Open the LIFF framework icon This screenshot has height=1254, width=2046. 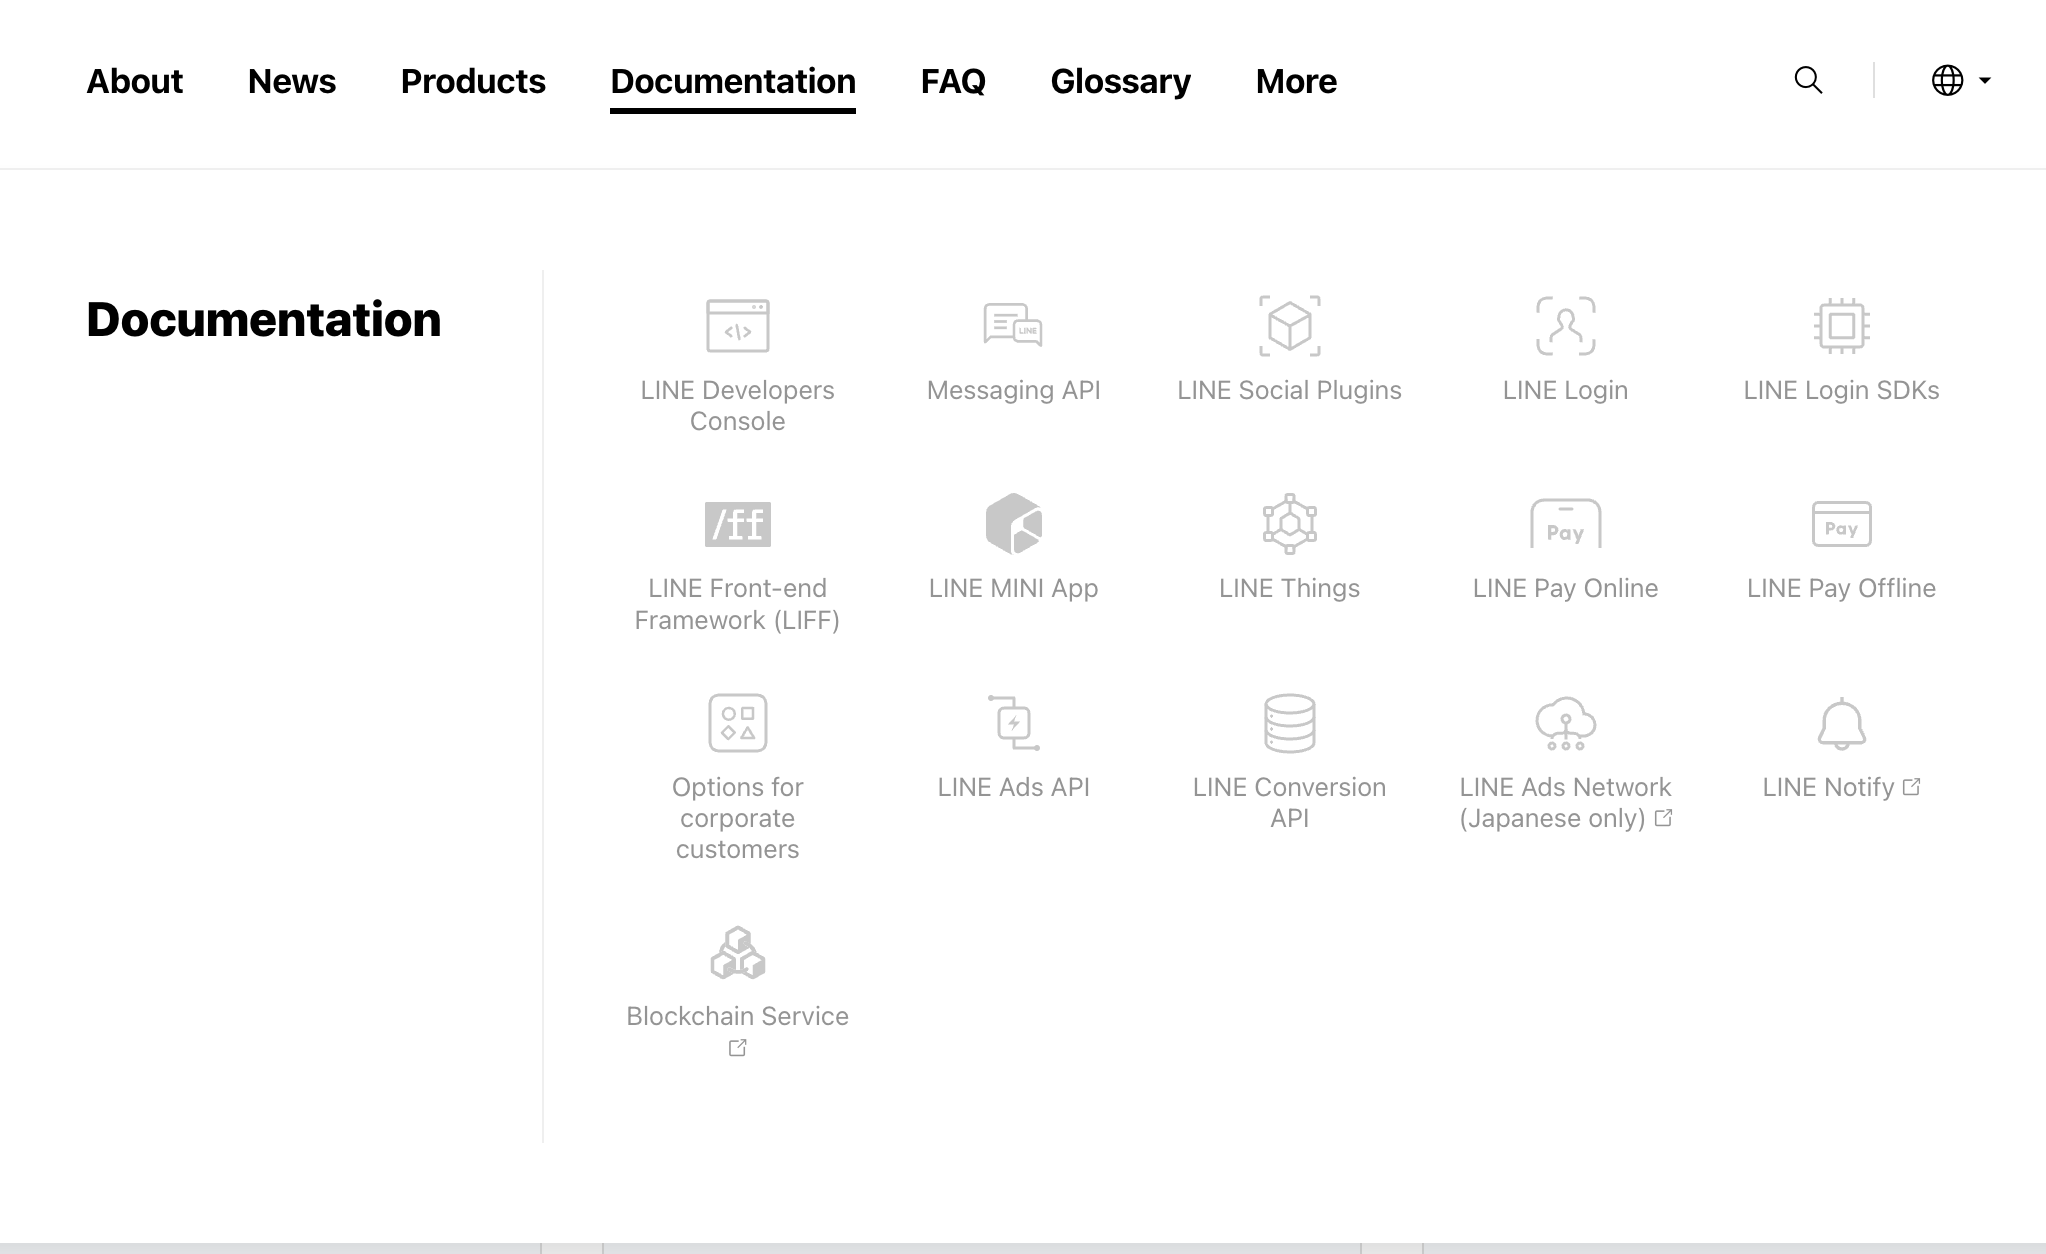tap(737, 524)
